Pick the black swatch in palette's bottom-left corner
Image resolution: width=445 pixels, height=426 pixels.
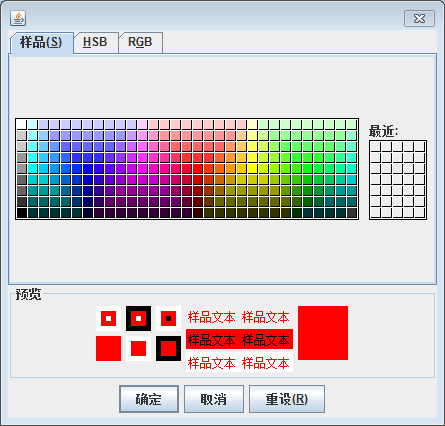point(22,213)
